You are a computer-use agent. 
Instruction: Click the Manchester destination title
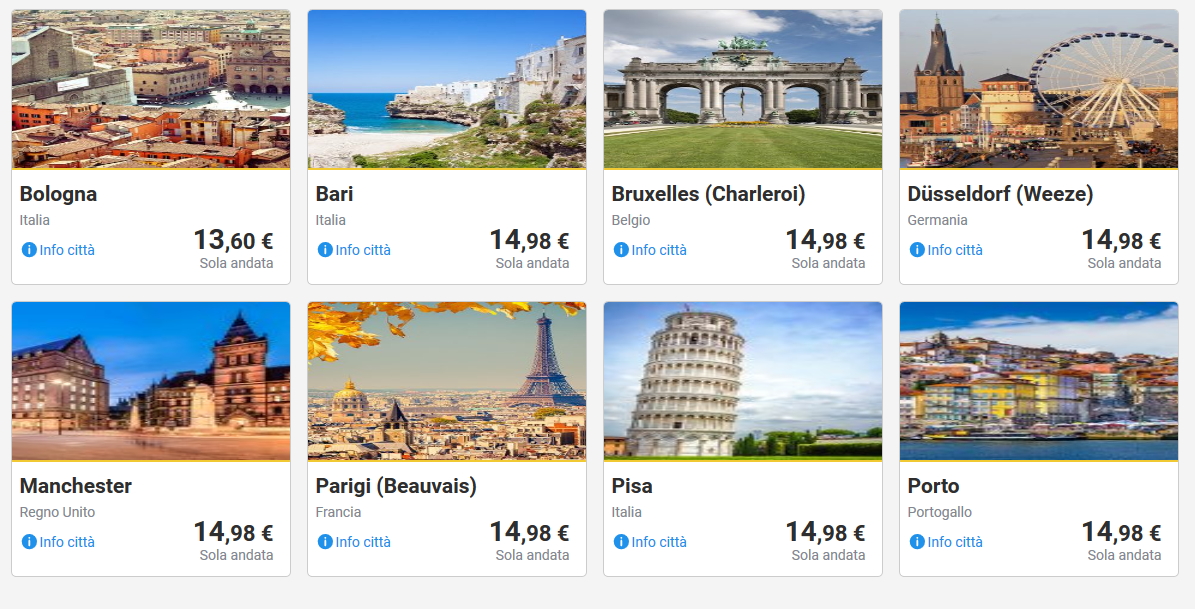[x=76, y=486]
